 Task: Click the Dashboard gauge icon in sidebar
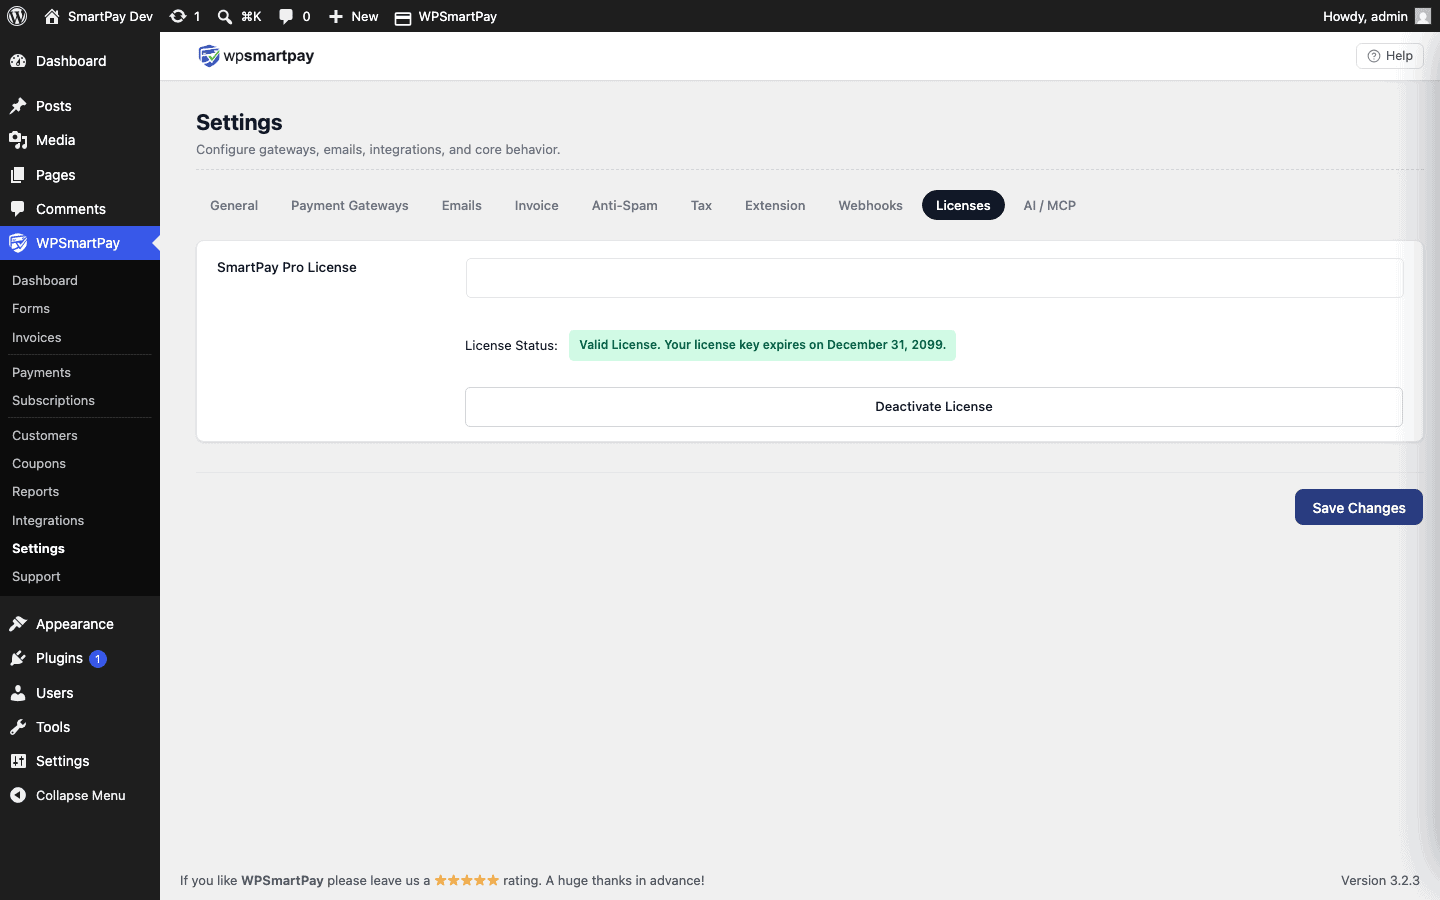(x=18, y=61)
